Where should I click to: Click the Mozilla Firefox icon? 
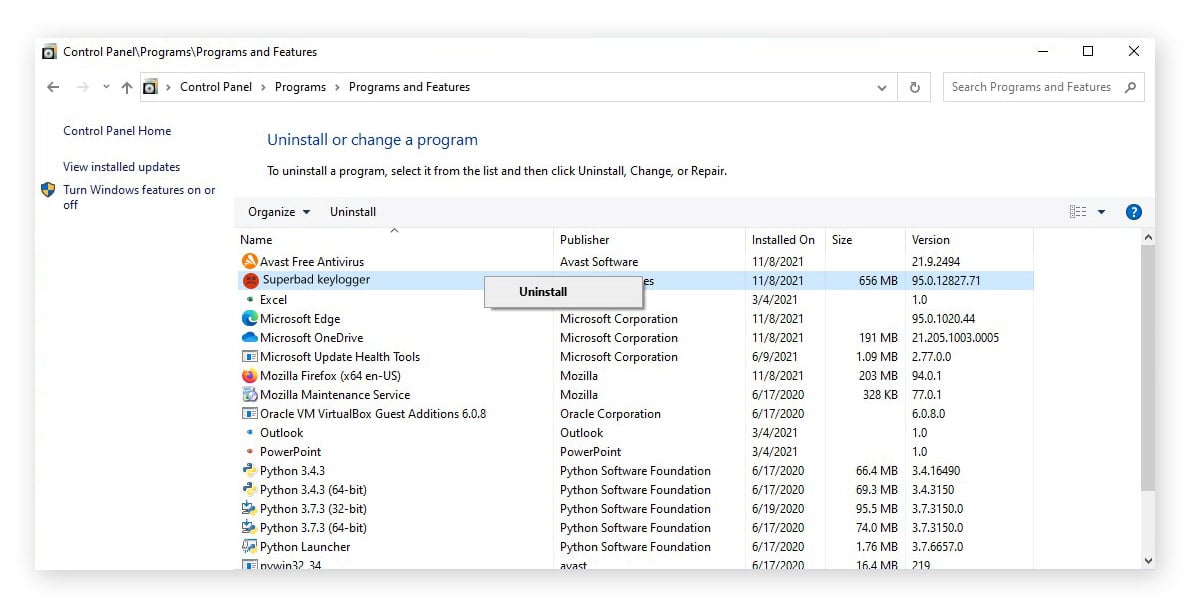(x=249, y=376)
